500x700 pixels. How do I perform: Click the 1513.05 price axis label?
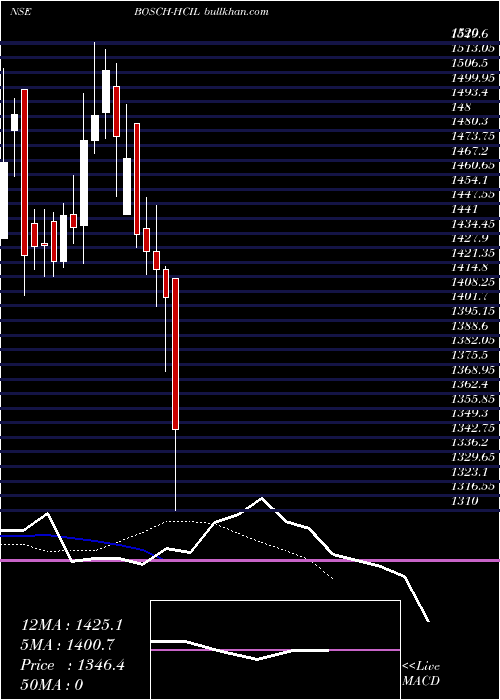pyautogui.click(x=473, y=49)
